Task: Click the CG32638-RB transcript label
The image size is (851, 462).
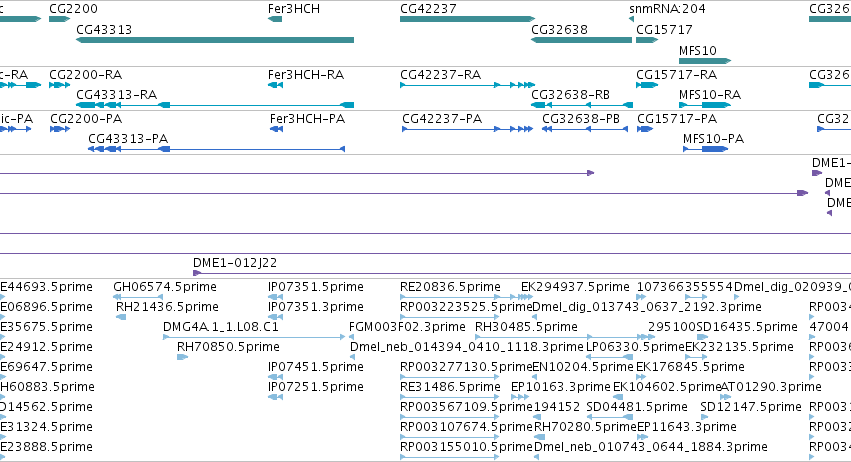Action: (x=570, y=94)
